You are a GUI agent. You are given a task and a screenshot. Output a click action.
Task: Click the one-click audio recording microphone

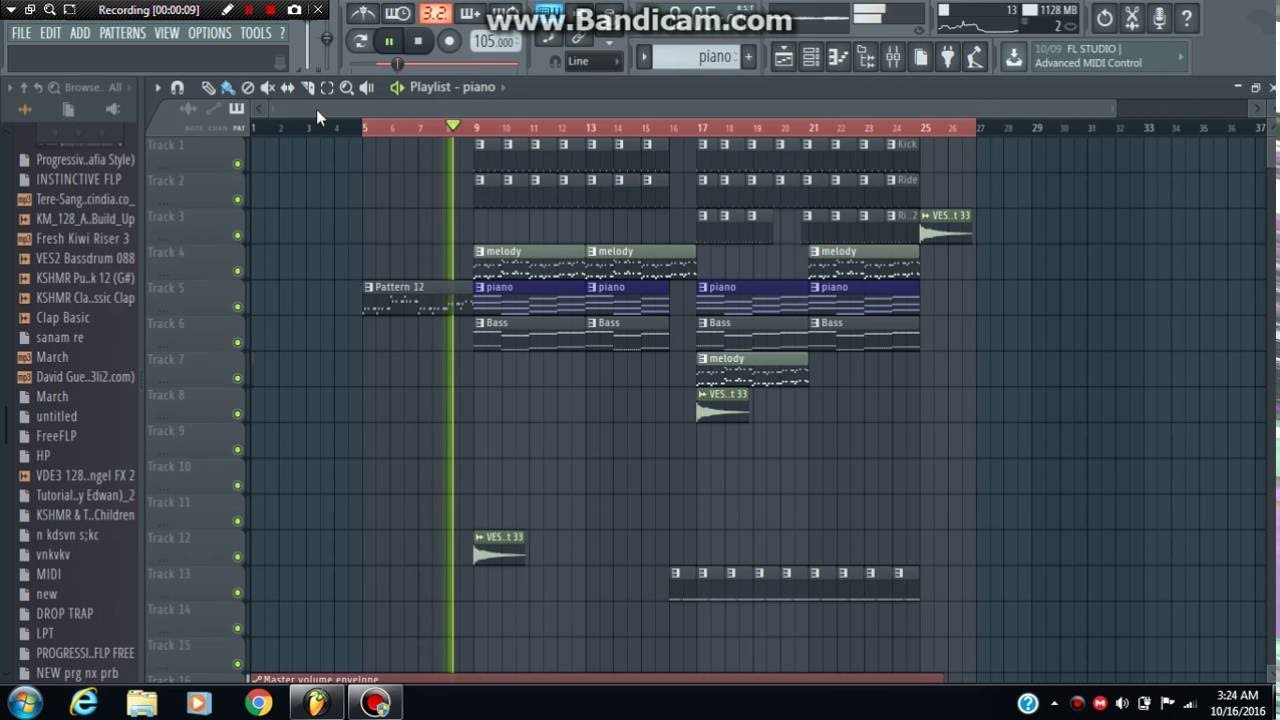[1159, 18]
